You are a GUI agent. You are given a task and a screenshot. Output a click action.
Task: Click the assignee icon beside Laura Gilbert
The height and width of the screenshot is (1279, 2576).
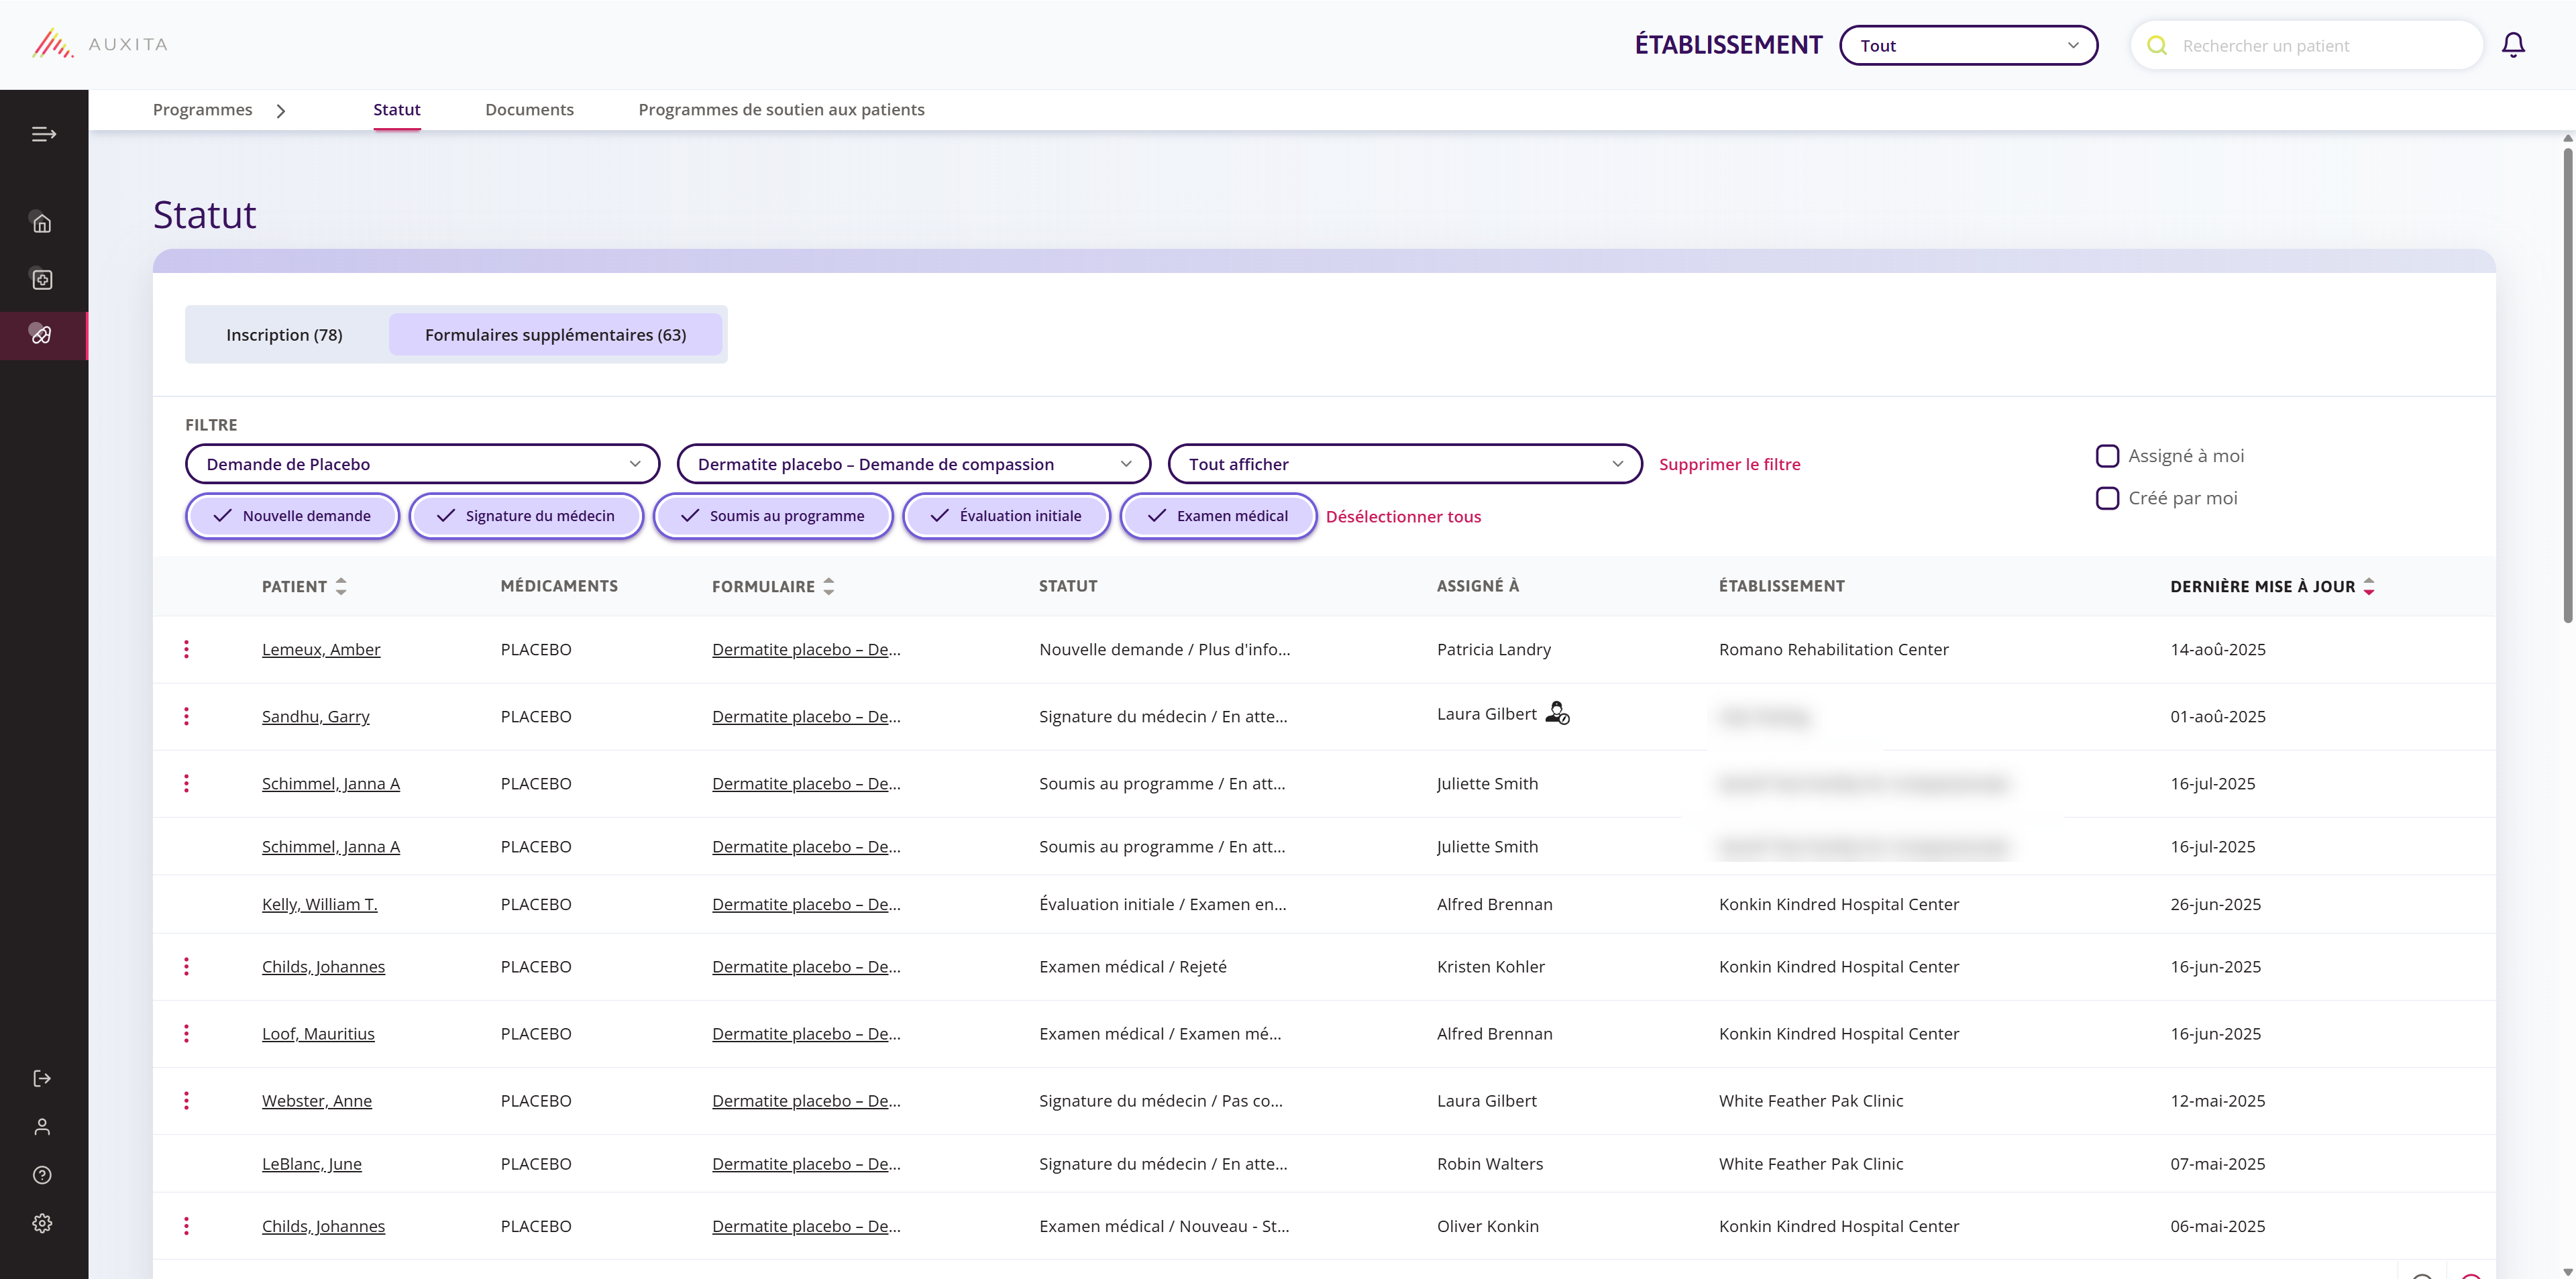1557,713
